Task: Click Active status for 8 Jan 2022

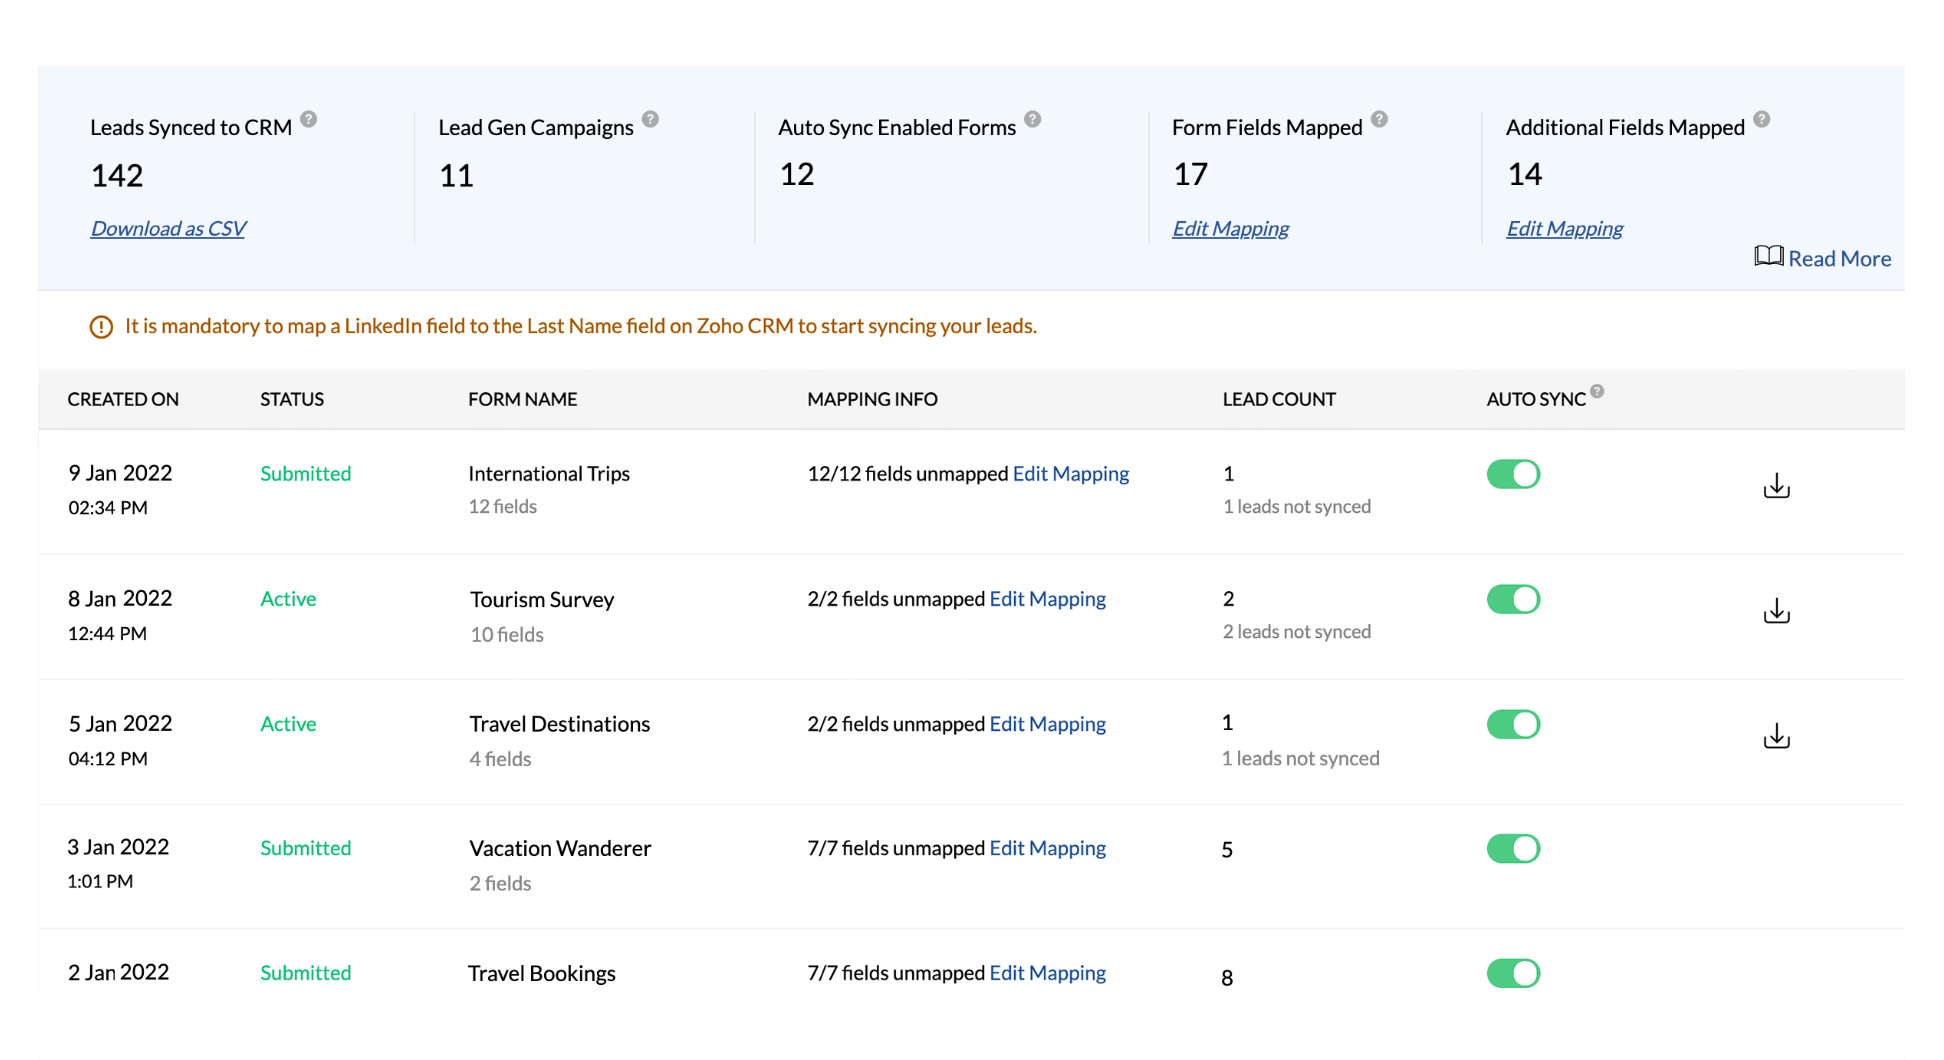Action: coord(288,598)
